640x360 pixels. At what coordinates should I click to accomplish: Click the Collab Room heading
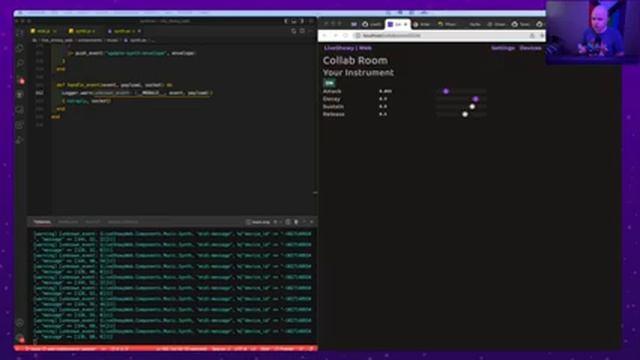[x=355, y=60]
